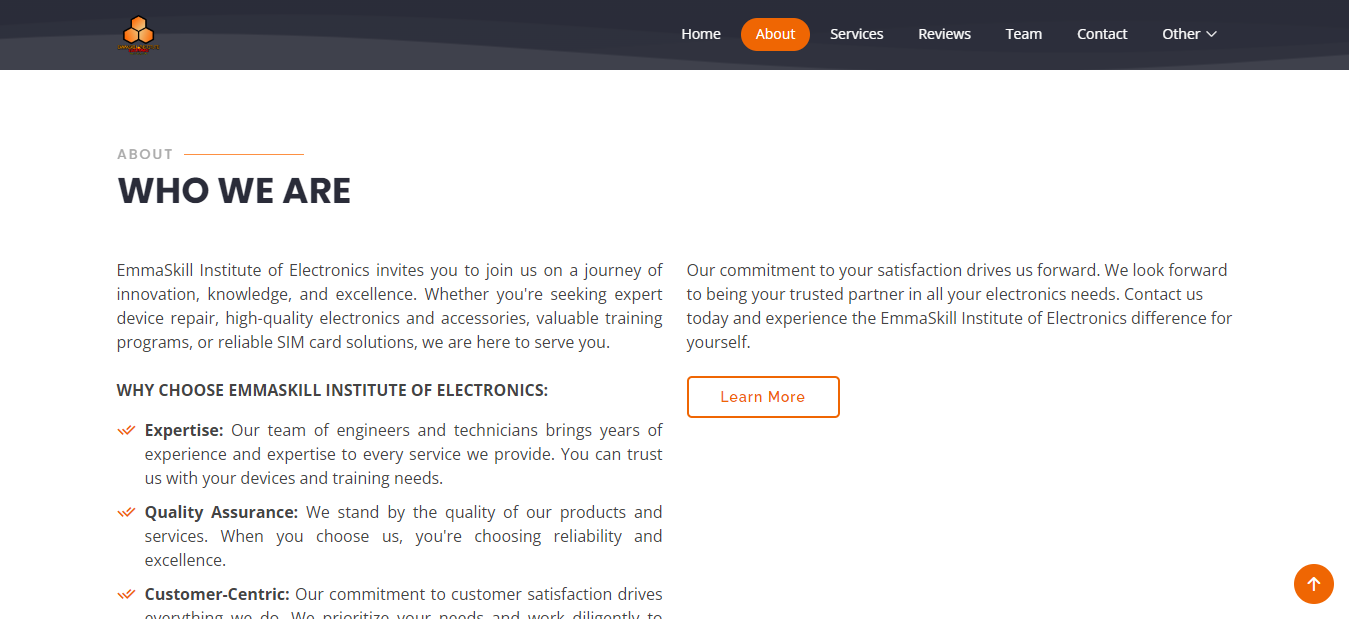1349x619 pixels.
Task: Click the Learn More button
Action: [763, 397]
